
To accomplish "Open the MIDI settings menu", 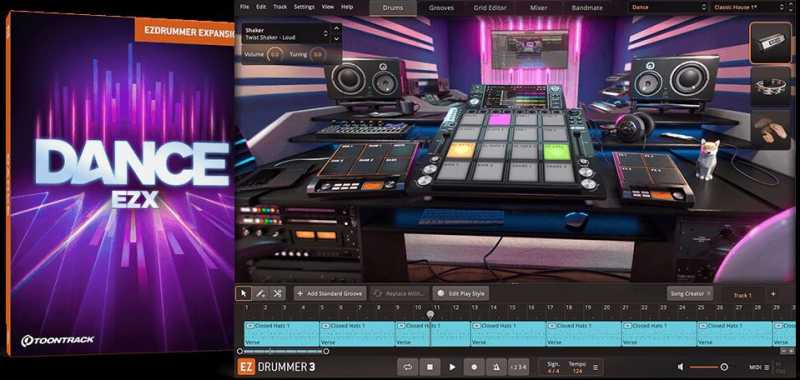I will point(759,367).
